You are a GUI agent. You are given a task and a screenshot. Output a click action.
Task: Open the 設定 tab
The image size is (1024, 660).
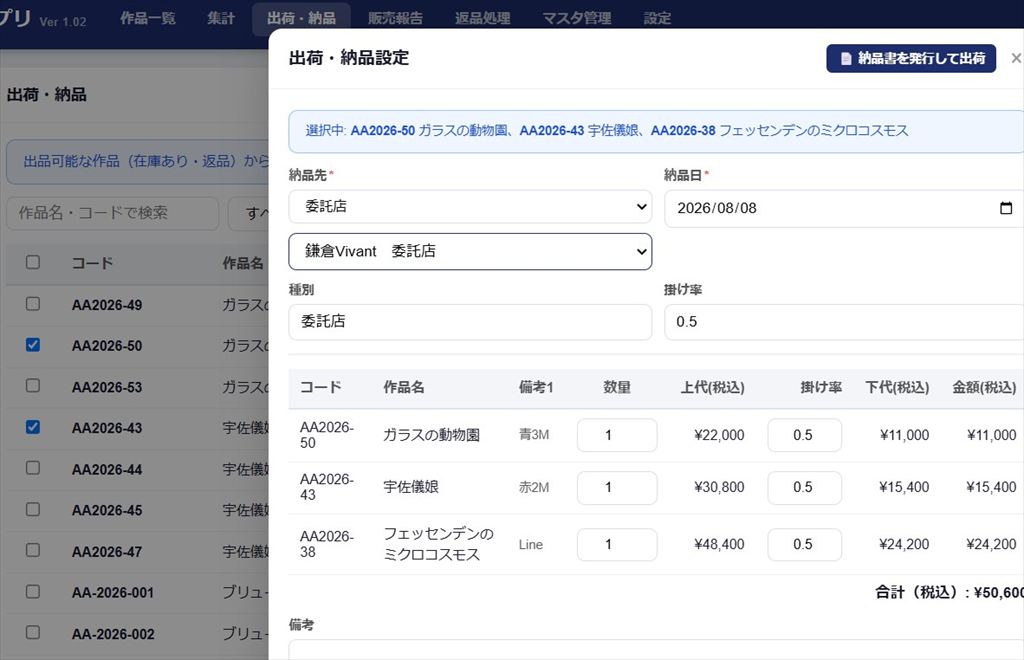[x=657, y=18]
